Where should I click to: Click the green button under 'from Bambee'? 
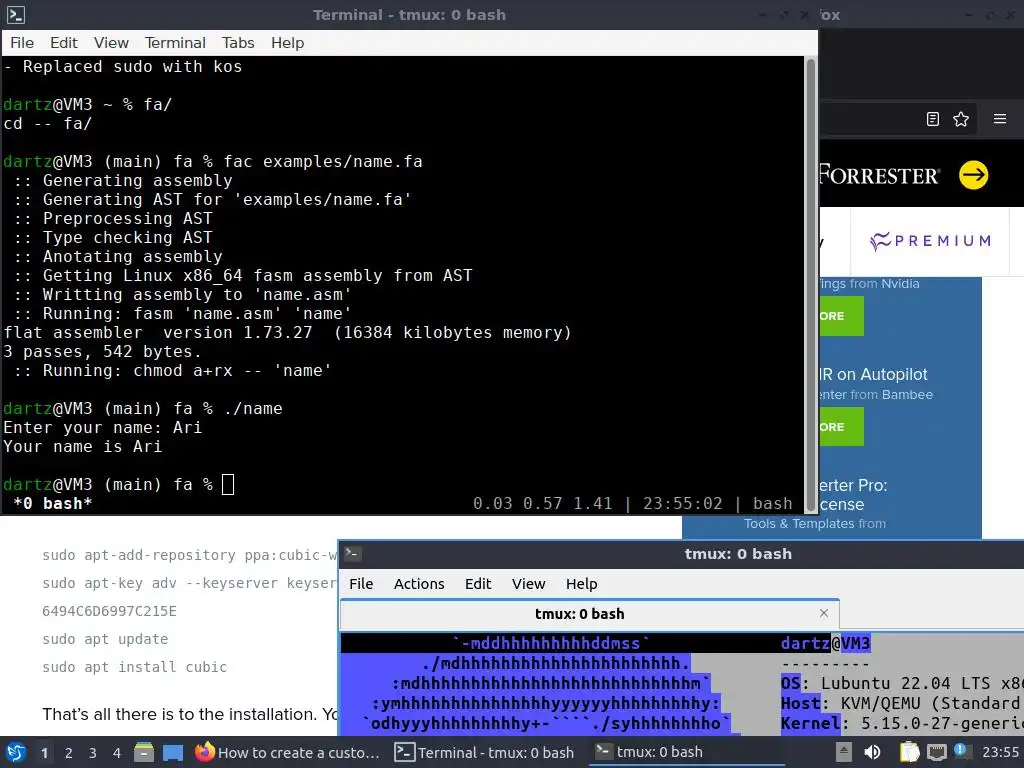click(842, 426)
